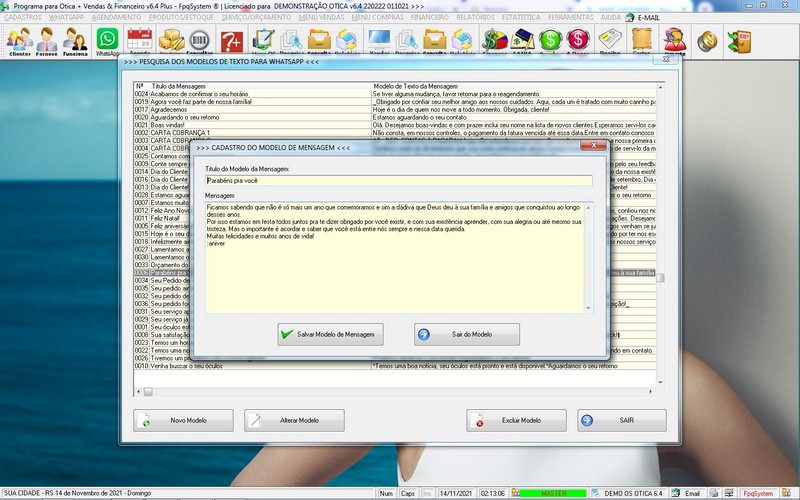Select row 0024 Acabamos de confirmar o seu horário
800x500 pixels.
394,94
